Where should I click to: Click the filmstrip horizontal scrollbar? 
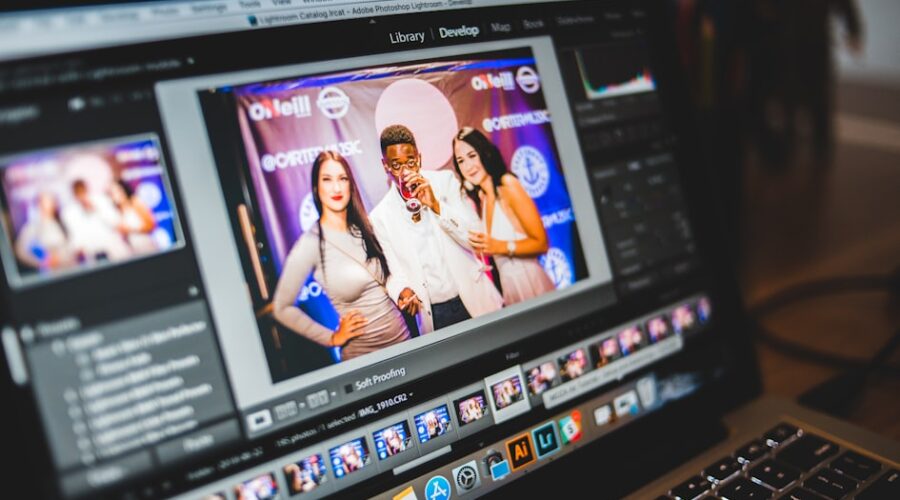coord(422,460)
